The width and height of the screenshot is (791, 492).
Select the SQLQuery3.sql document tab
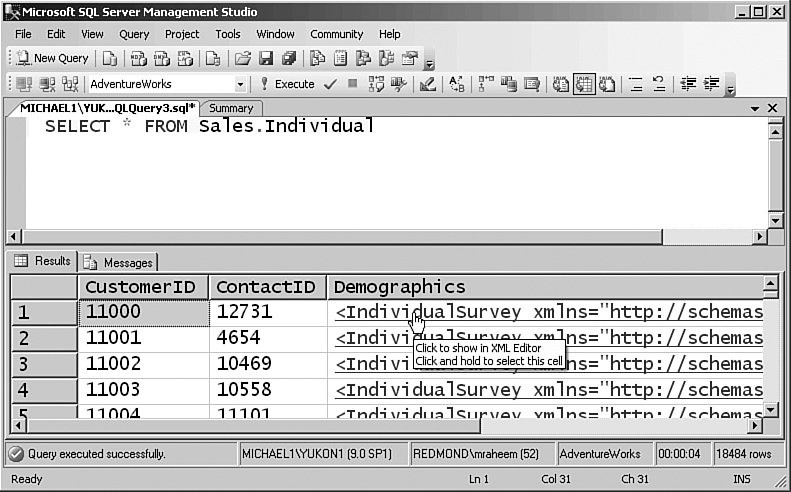(x=107, y=108)
